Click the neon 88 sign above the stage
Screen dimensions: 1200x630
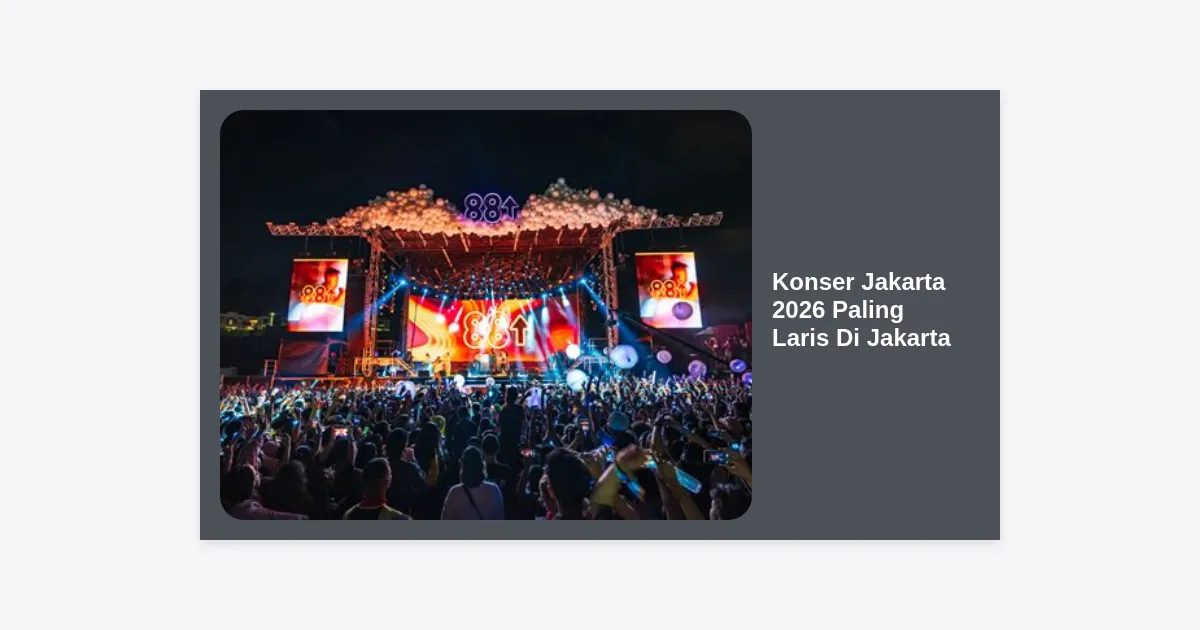(x=491, y=207)
